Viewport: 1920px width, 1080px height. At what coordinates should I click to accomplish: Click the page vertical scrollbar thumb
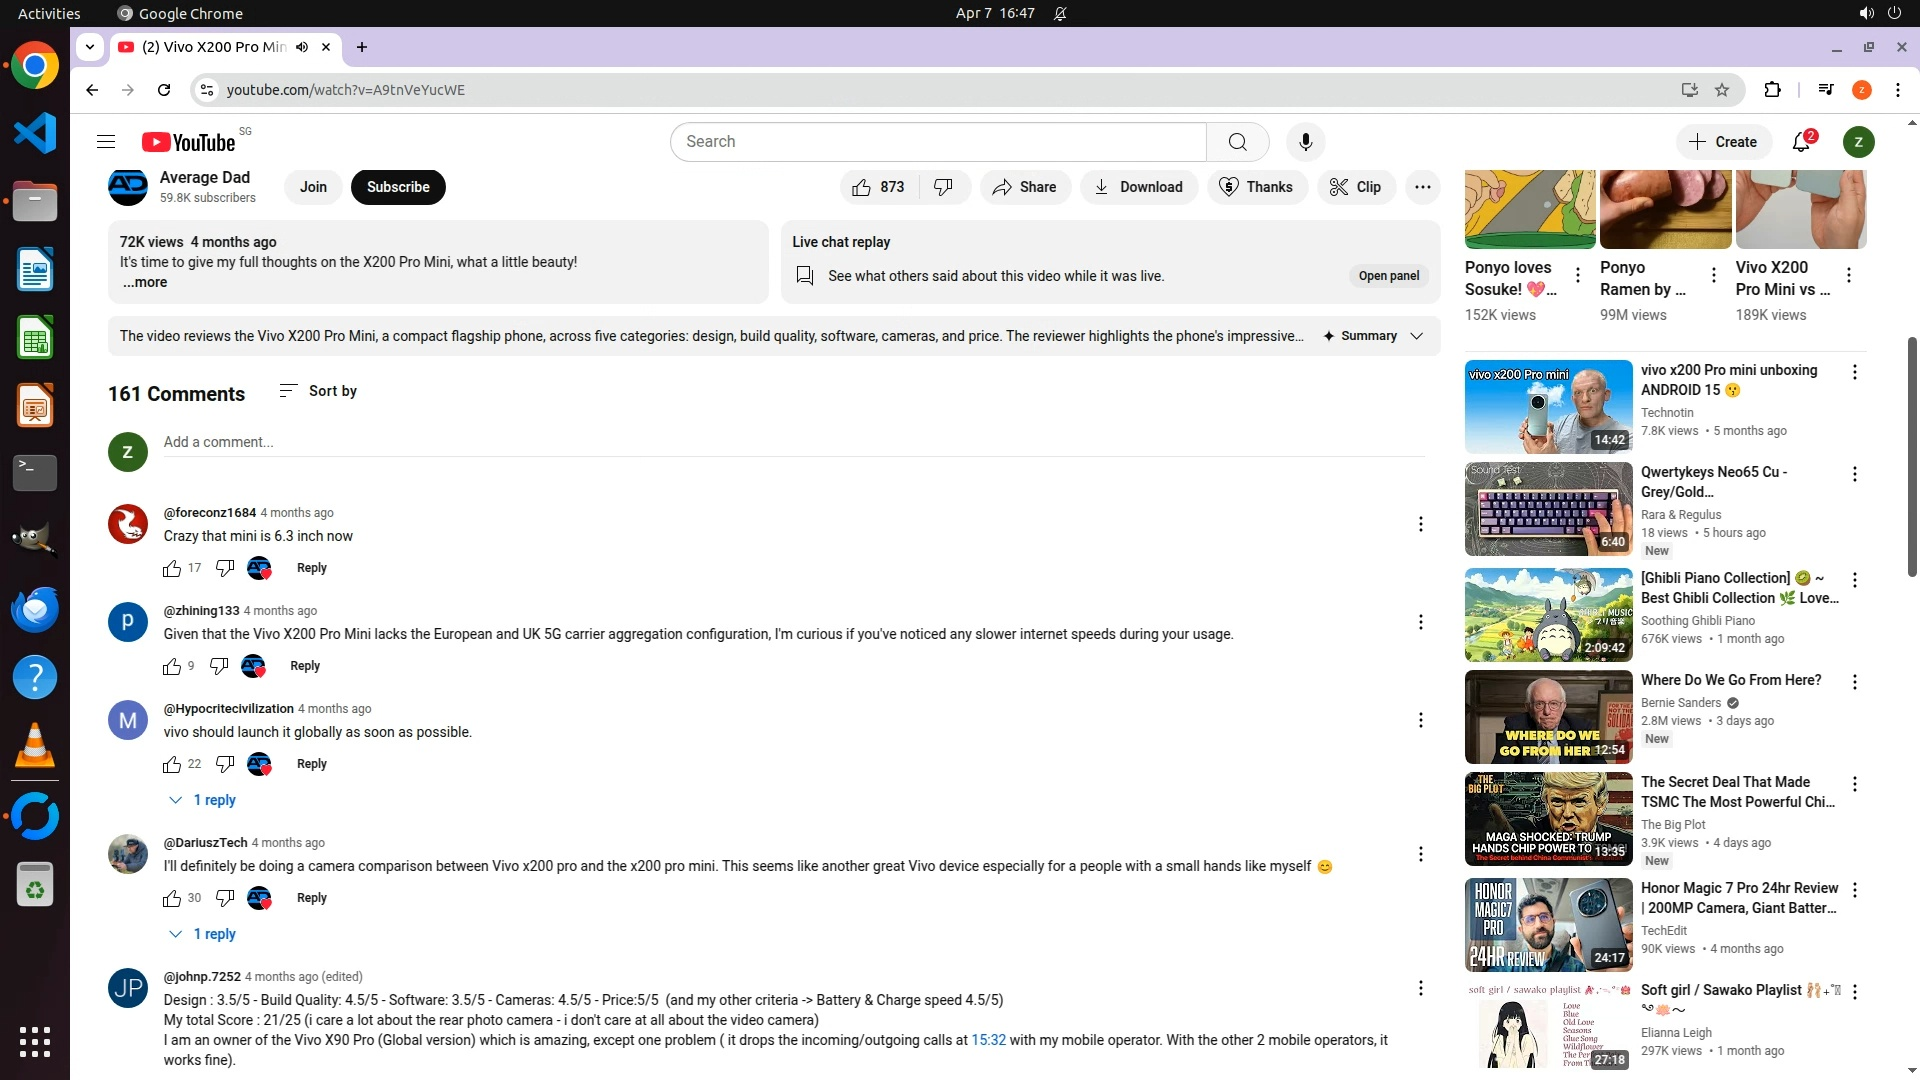[1912, 456]
